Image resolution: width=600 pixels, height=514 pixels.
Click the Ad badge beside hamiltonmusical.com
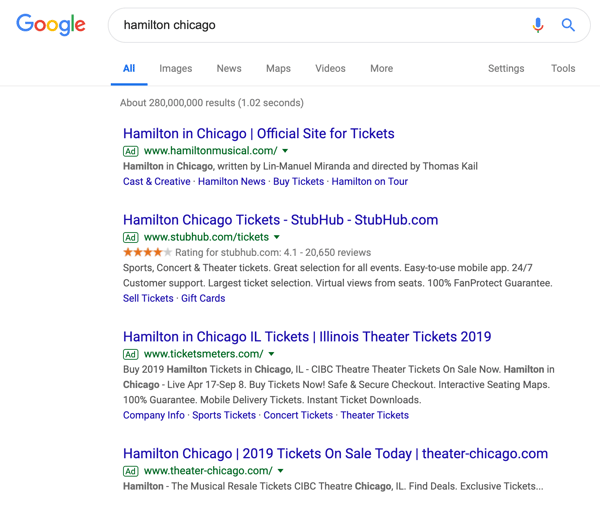pyautogui.click(x=130, y=151)
